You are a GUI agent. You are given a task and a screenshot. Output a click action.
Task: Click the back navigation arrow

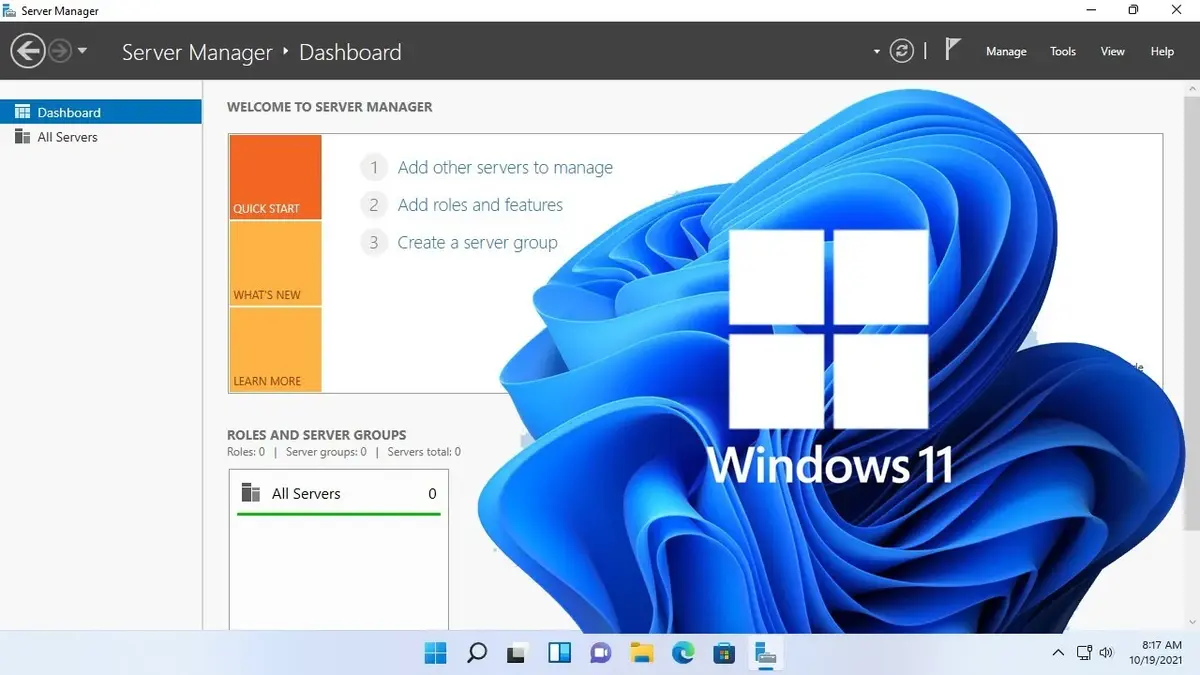click(x=28, y=51)
